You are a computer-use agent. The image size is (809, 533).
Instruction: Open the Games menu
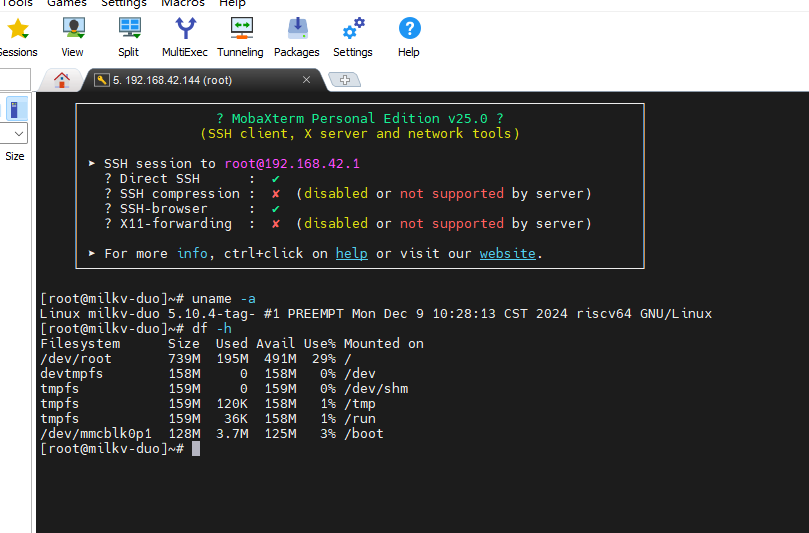67,4
